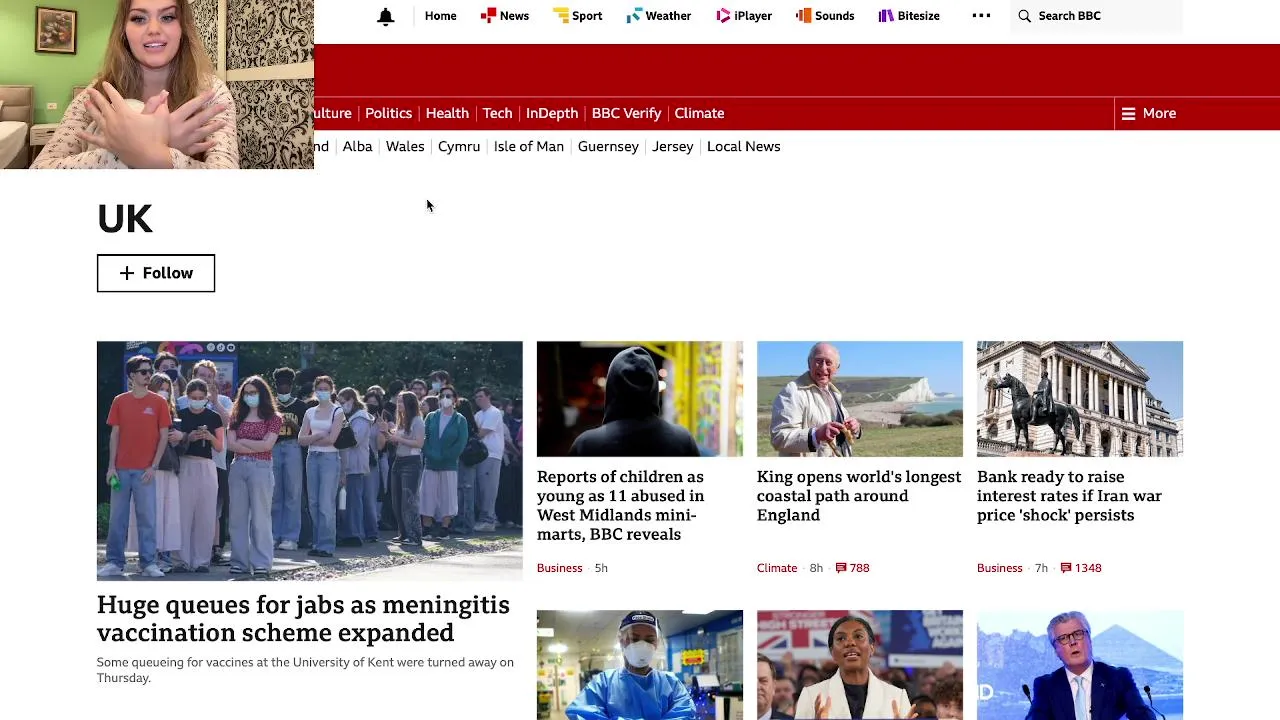The height and width of the screenshot is (720, 1280).
Task: Click Climate tag under coastal path story
Action: (777, 568)
